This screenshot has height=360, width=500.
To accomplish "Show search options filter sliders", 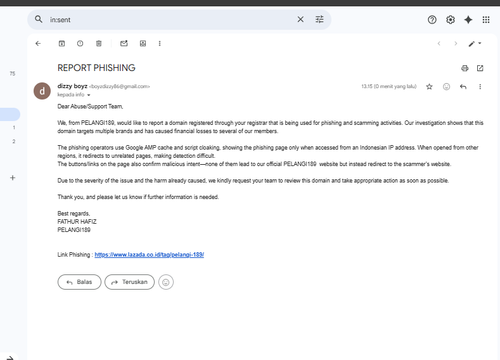I will click(x=319, y=19).
